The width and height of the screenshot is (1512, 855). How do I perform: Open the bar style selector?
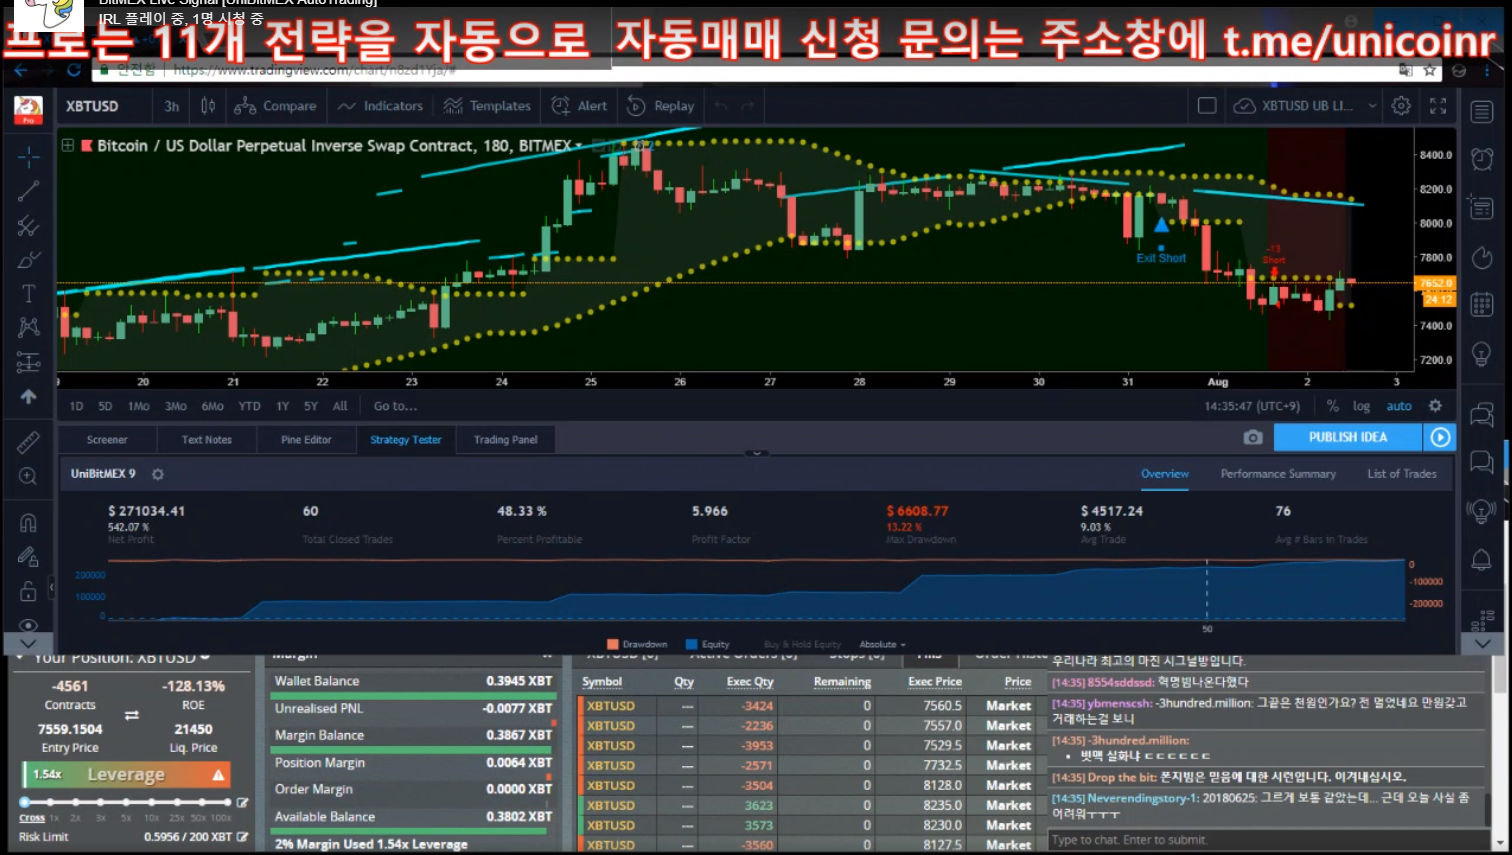[x=208, y=106]
